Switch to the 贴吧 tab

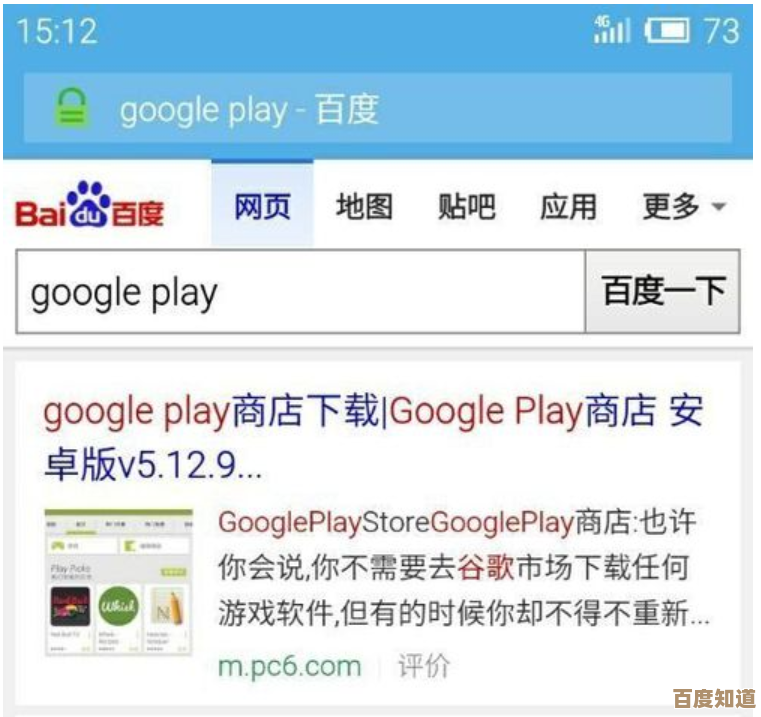466,206
